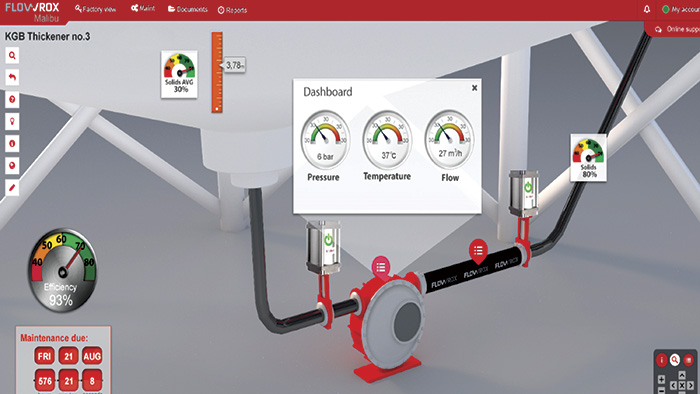Viewport: 700px width, 394px height.
Task: Click the red list marker above pump
Action: coord(381,268)
